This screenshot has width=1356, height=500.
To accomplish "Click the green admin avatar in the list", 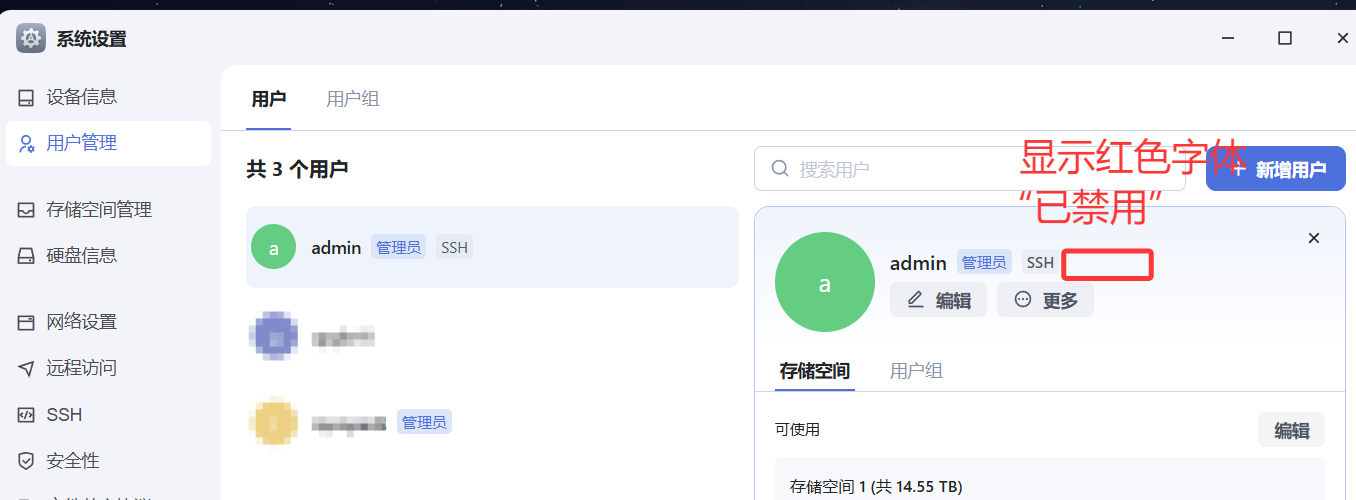I will pos(274,247).
